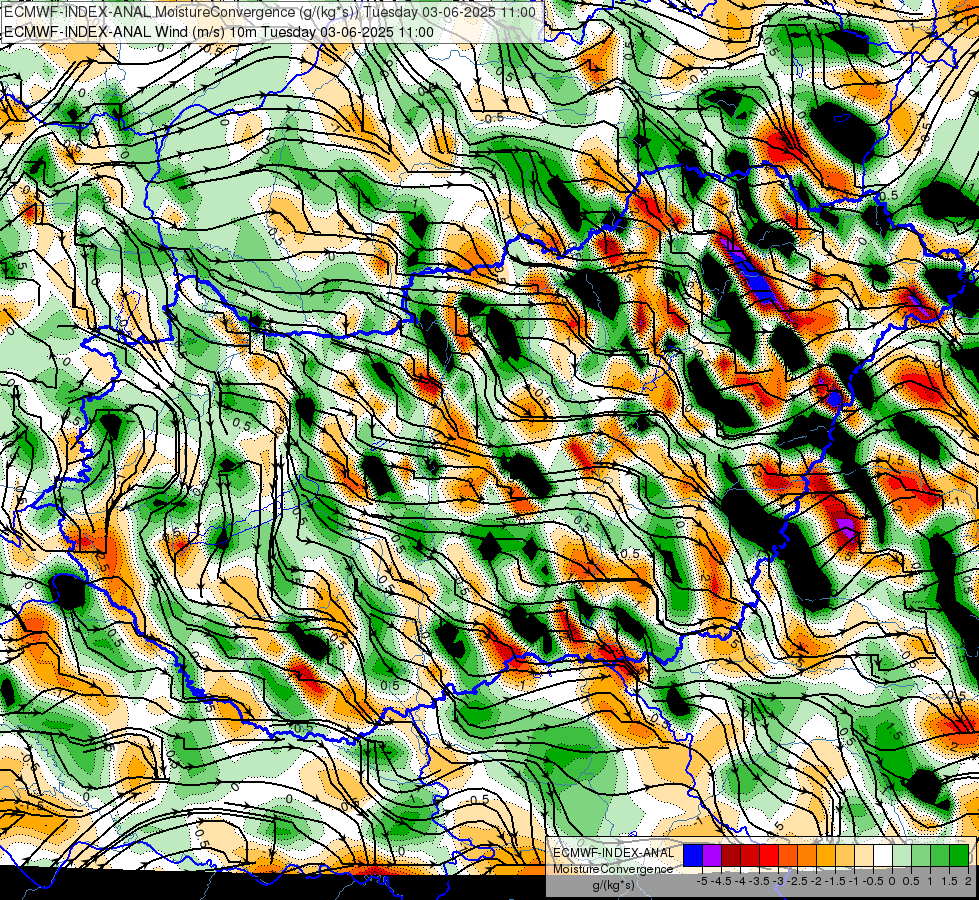Click the orange legend swatch (-2.5 to -2)
The width and height of the screenshot is (979, 900).
pyautogui.click(x=807, y=855)
